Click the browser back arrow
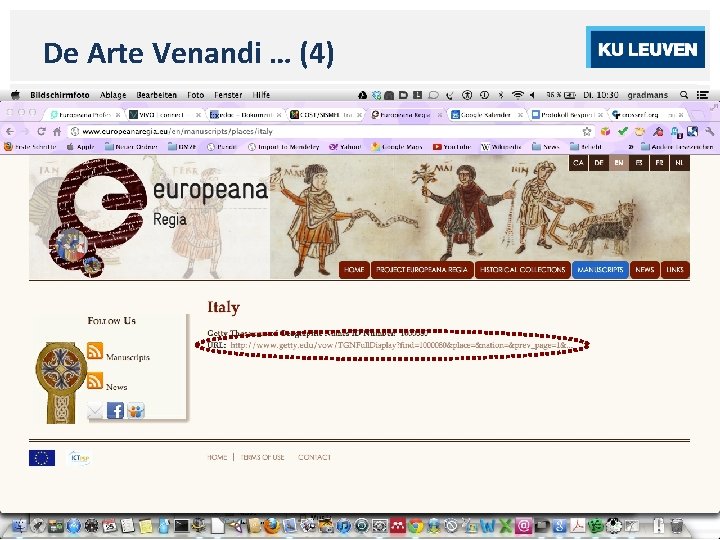The height and width of the screenshot is (540, 720). coord(10,132)
